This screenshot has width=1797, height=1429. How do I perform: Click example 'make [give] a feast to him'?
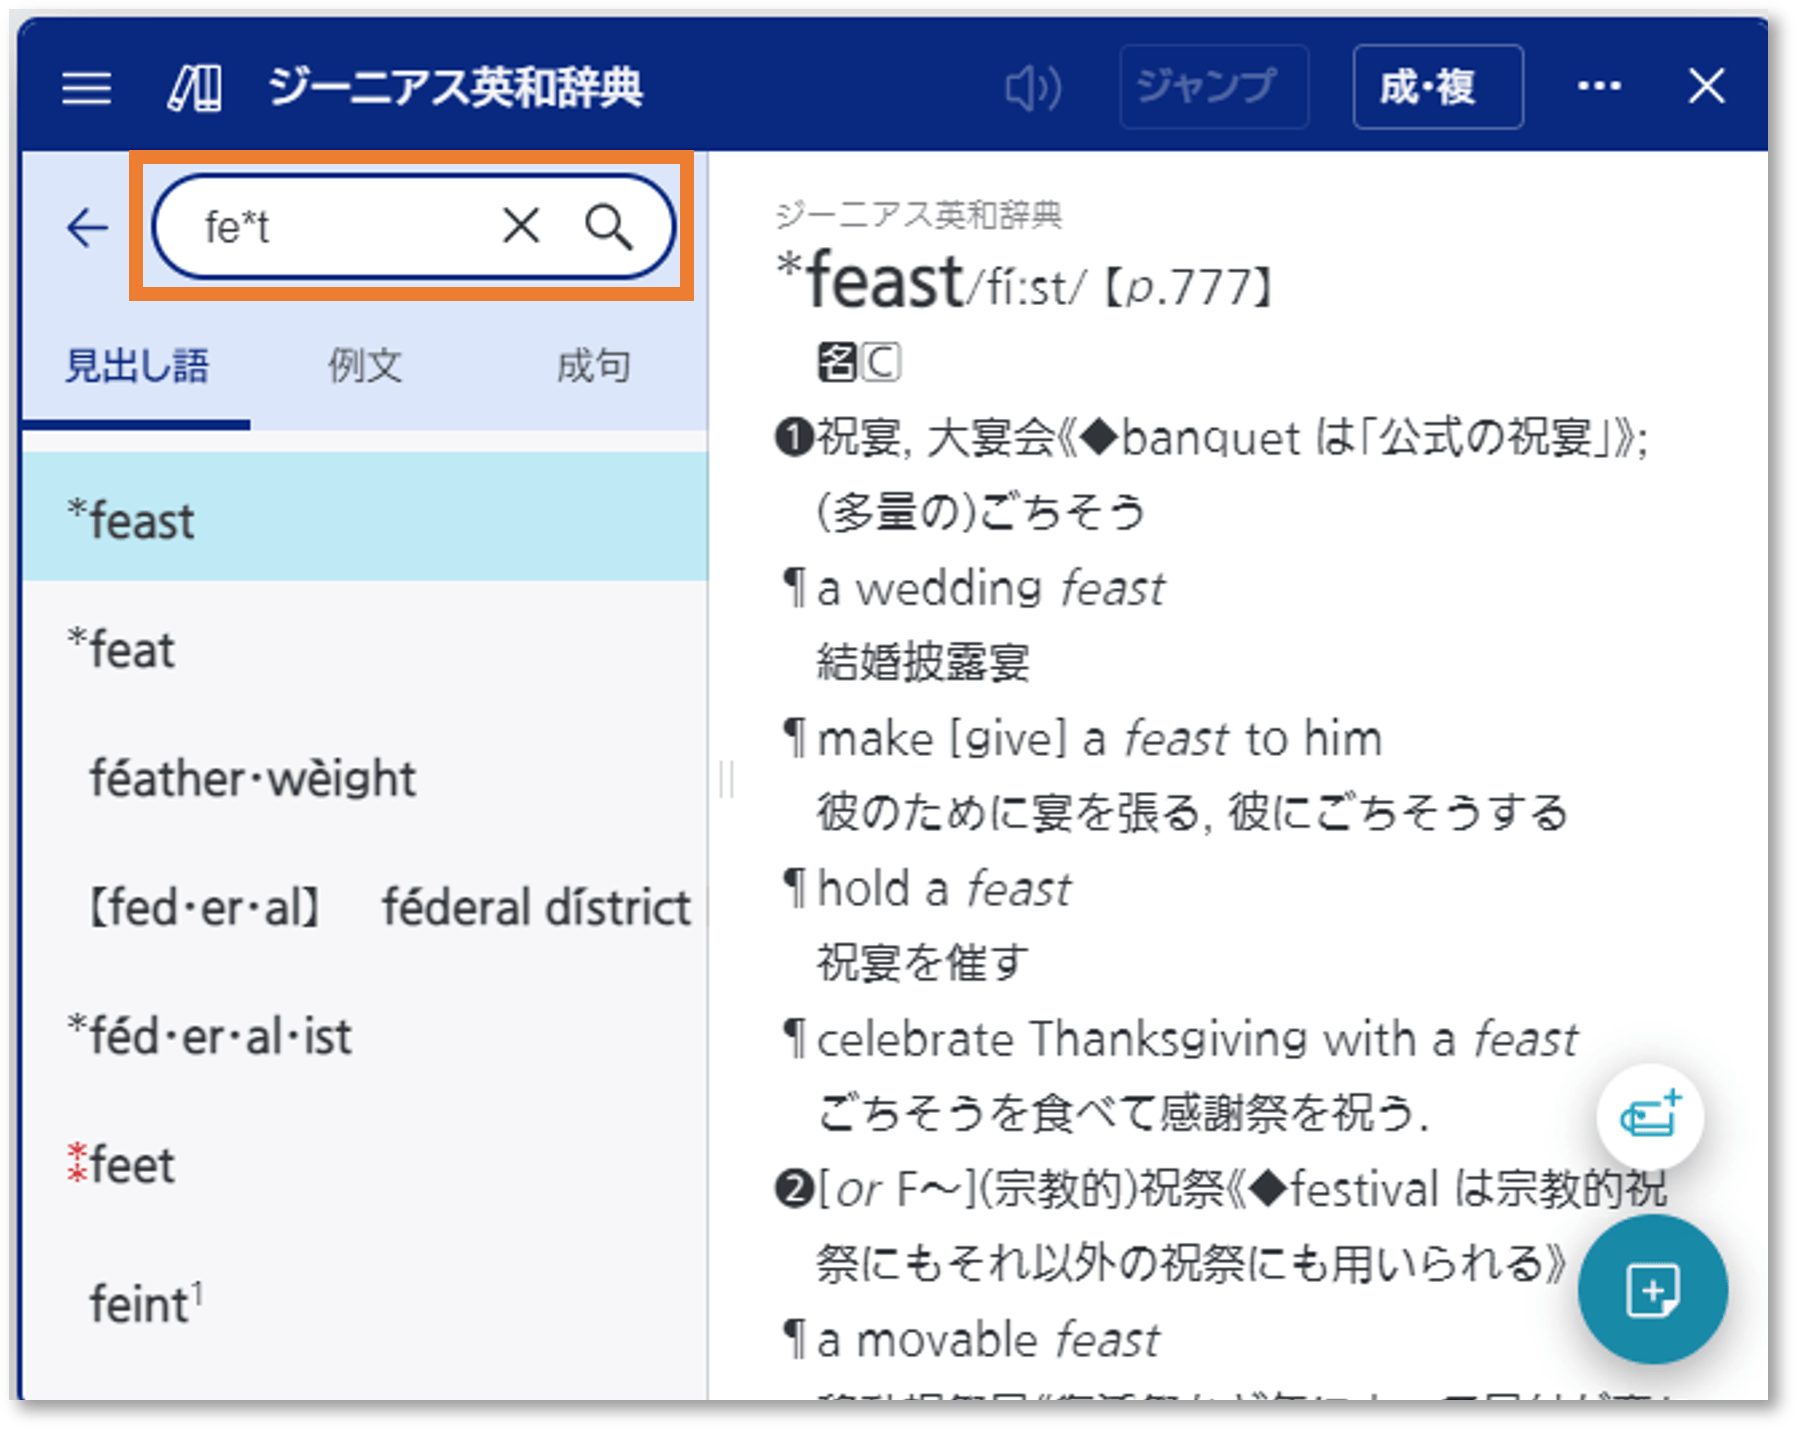coord(1099,739)
